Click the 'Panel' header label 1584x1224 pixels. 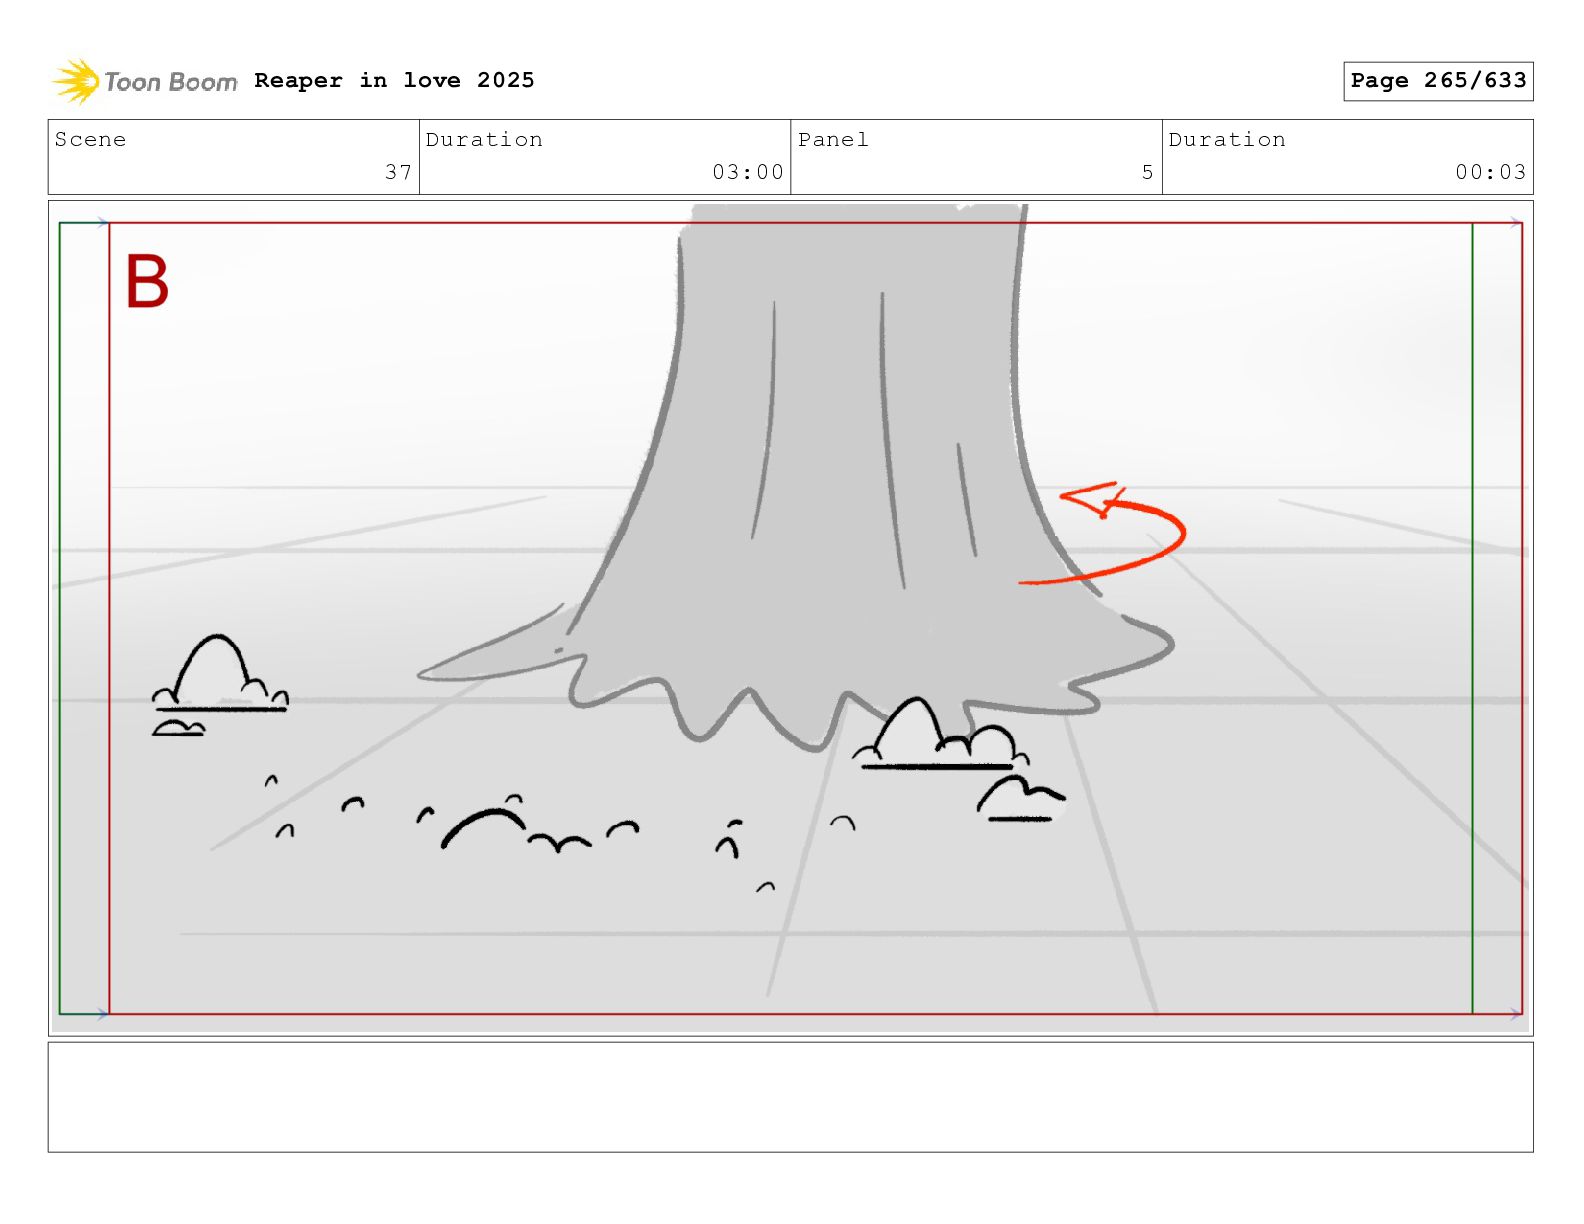(x=833, y=139)
